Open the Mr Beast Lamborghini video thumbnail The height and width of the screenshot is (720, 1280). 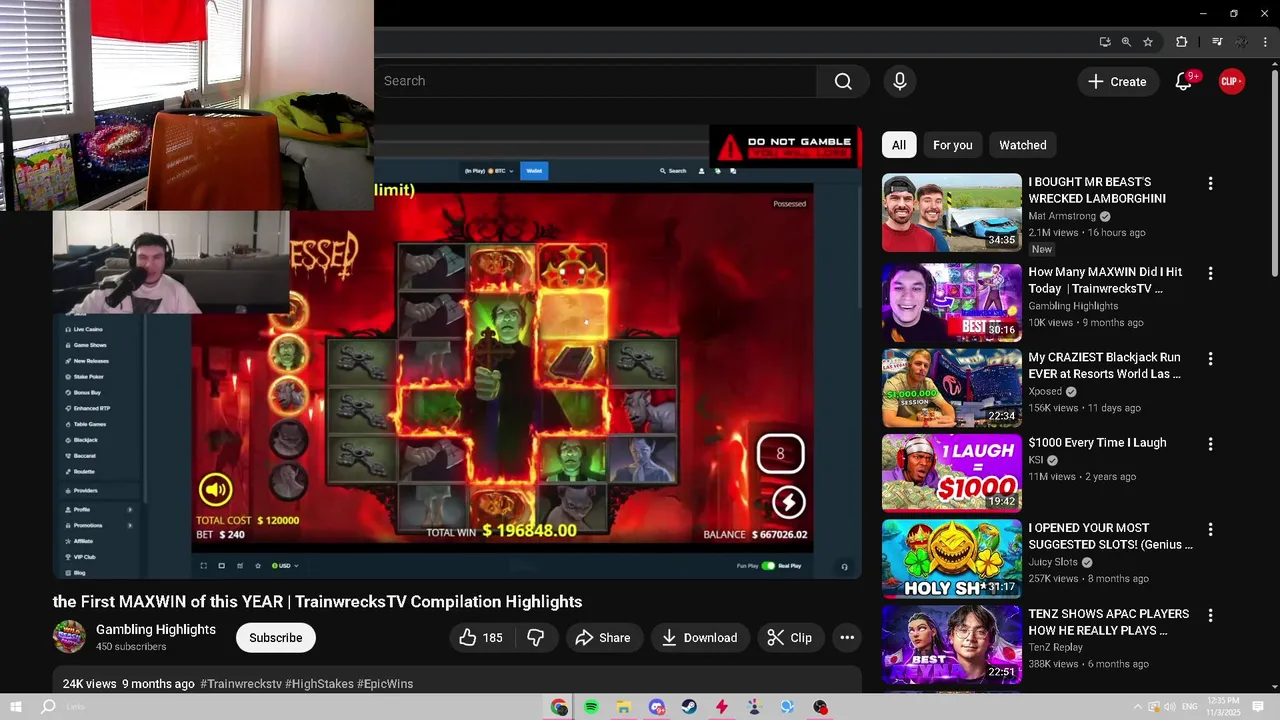point(952,213)
